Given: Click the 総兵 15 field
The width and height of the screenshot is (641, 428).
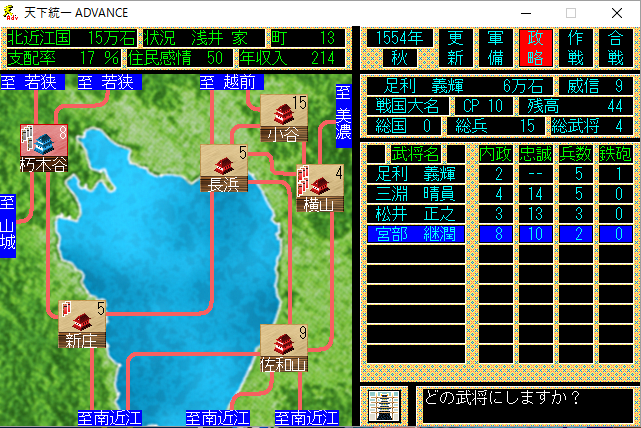Looking at the screenshot, I should [496, 126].
